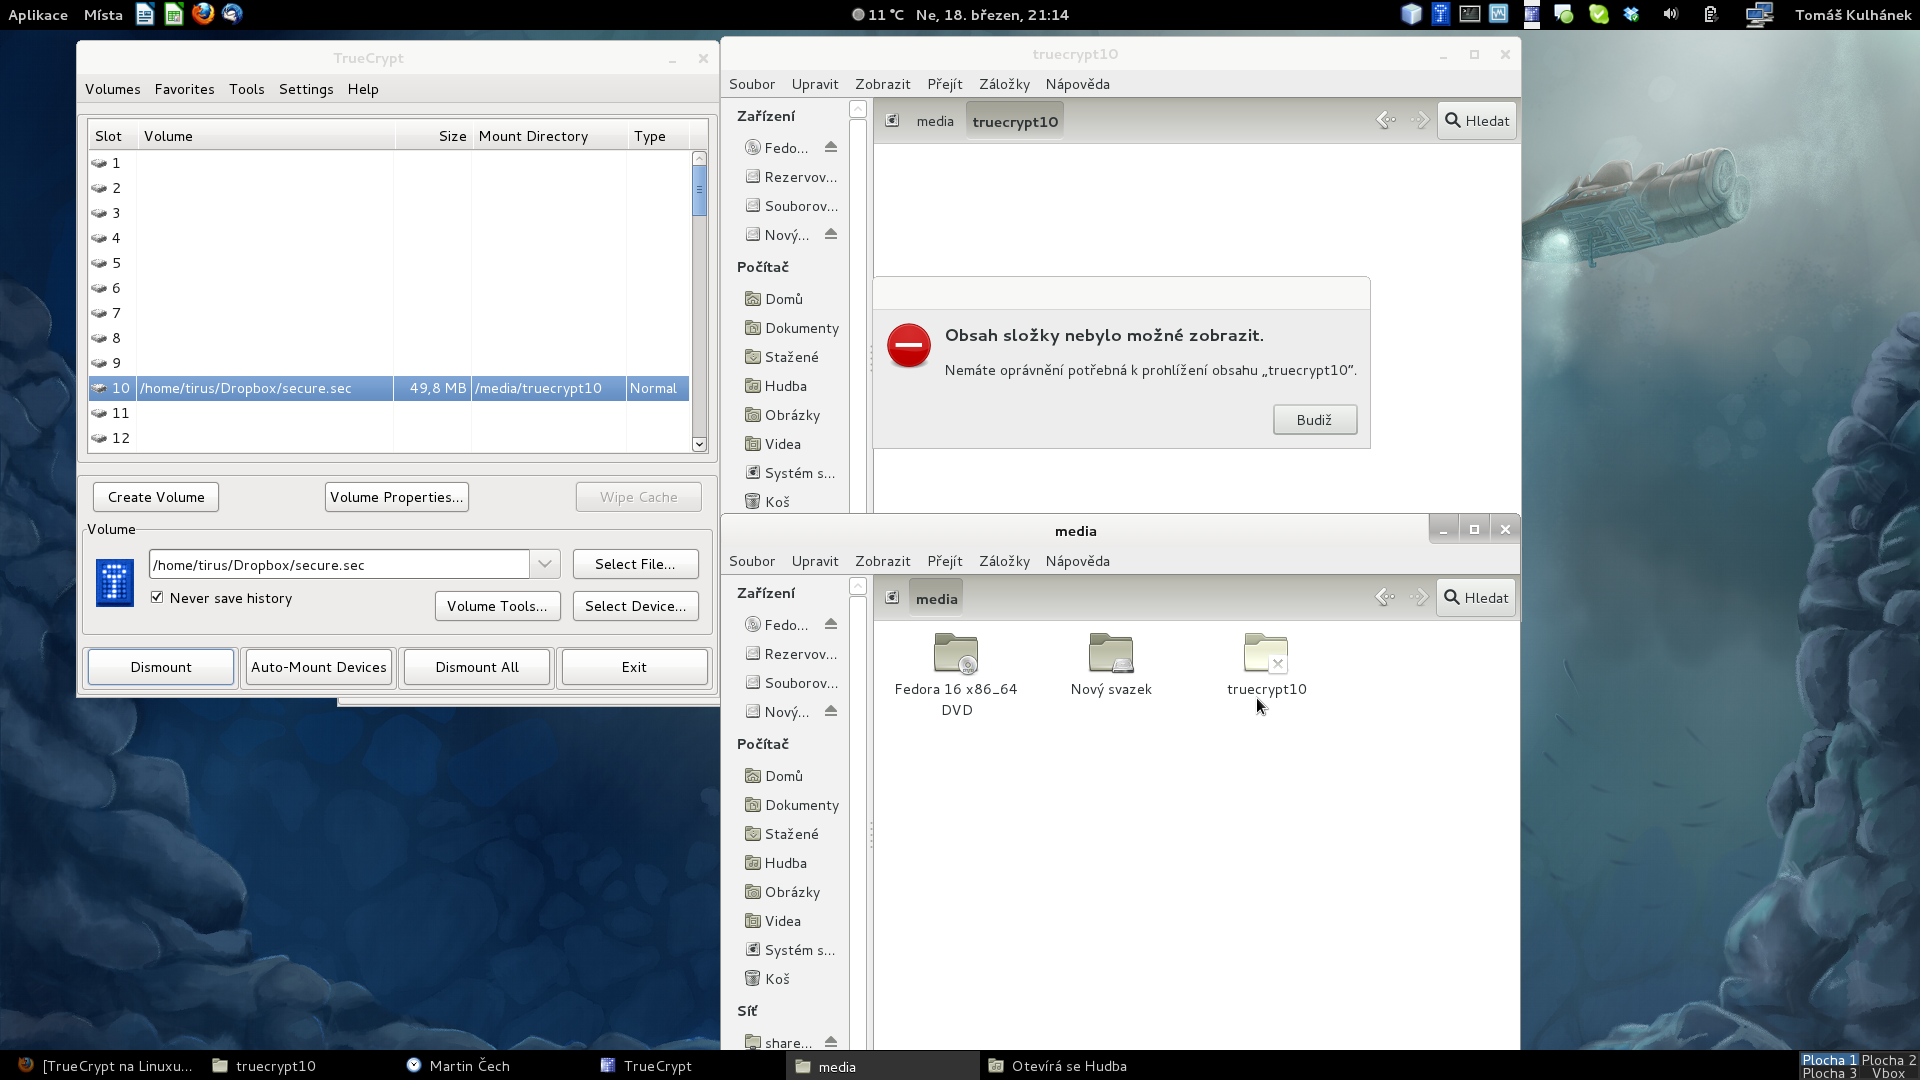The height and width of the screenshot is (1080, 1920).
Task: Open the Nový svazek folder icon
Action: click(x=1110, y=655)
